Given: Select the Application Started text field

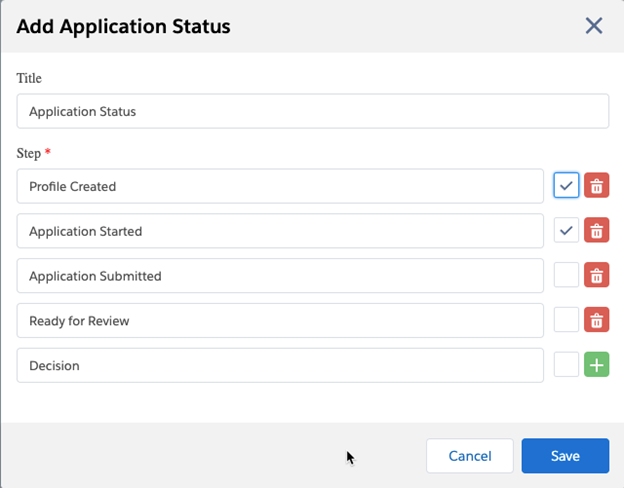Looking at the screenshot, I should point(280,231).
